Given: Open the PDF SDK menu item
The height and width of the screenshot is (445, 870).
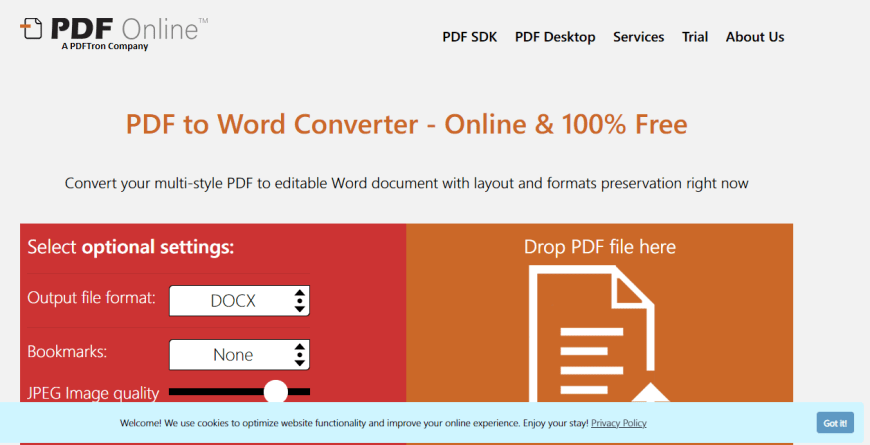Looking at the screenshot, I should click(x=469, y=37).
